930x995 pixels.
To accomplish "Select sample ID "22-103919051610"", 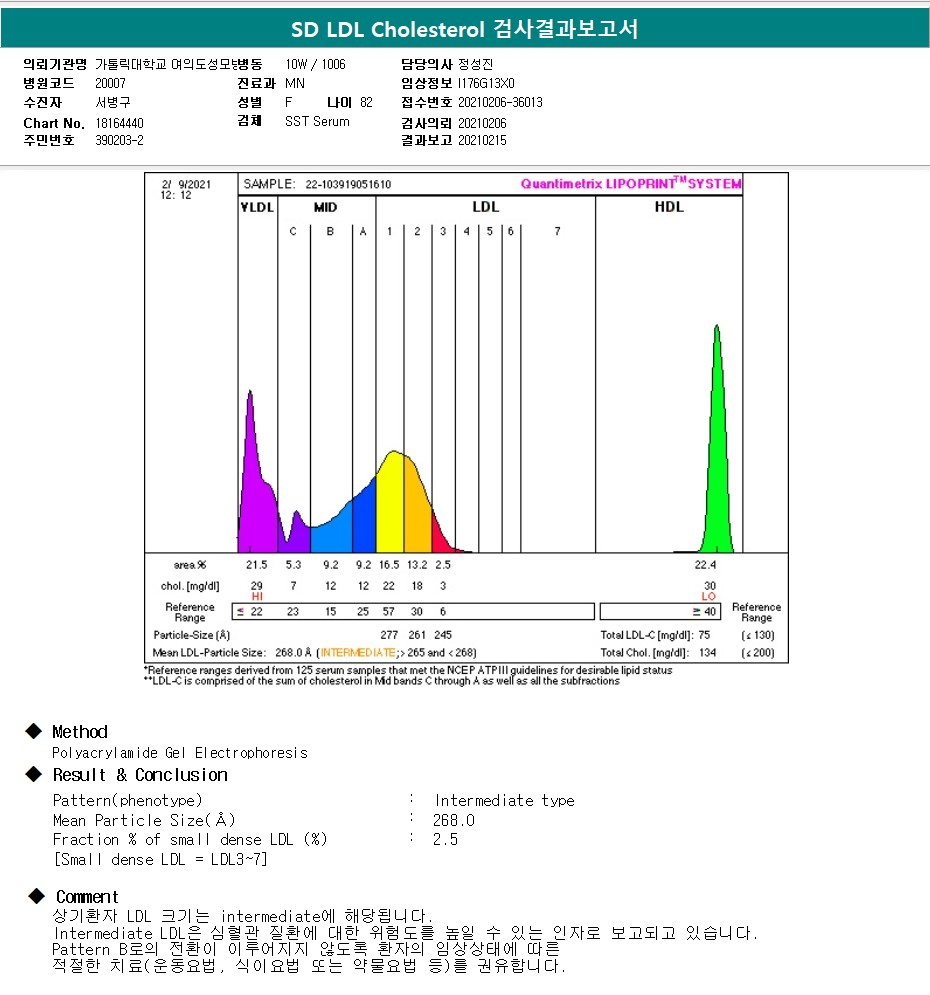I will (x=348, y=184).
